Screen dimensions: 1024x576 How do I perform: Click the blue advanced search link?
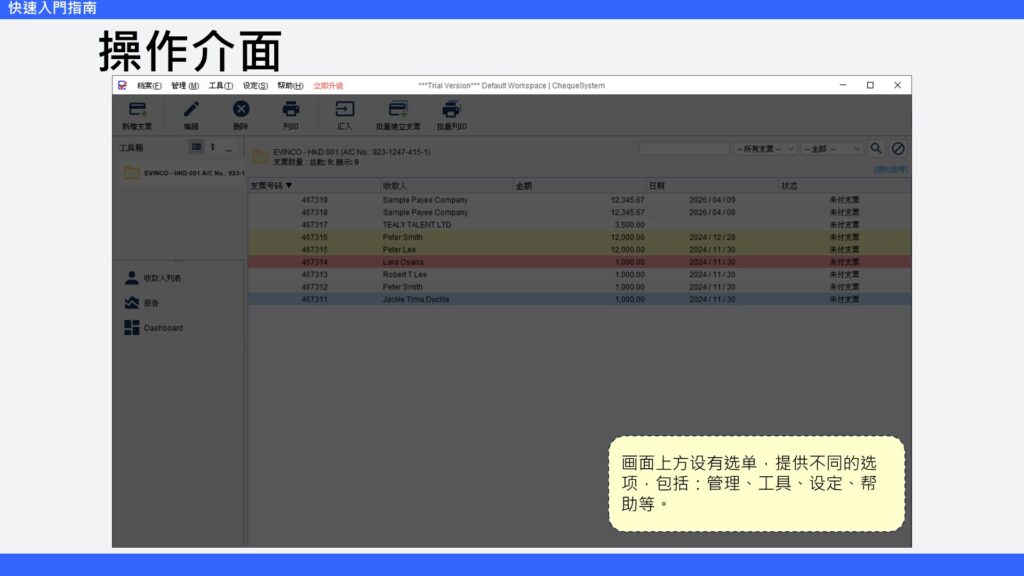tap(890, 169)
